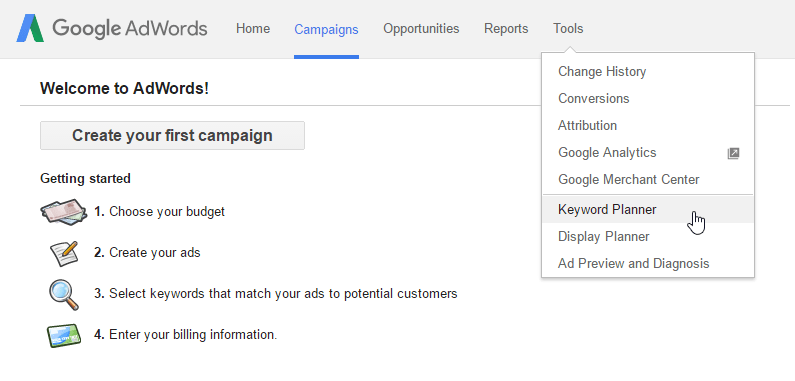Click the notepad and pencil ads icon
Viewport: 795px width, 381px height.
click(64, 254)
